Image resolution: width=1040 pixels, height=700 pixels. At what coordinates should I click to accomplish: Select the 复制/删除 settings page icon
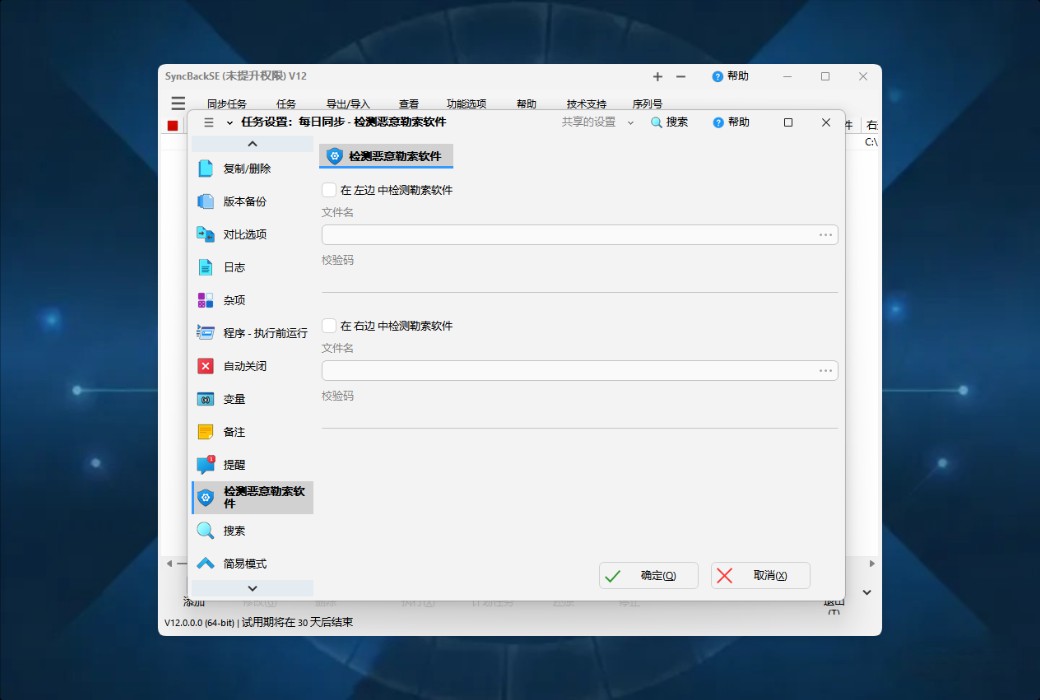click(207, 168)
